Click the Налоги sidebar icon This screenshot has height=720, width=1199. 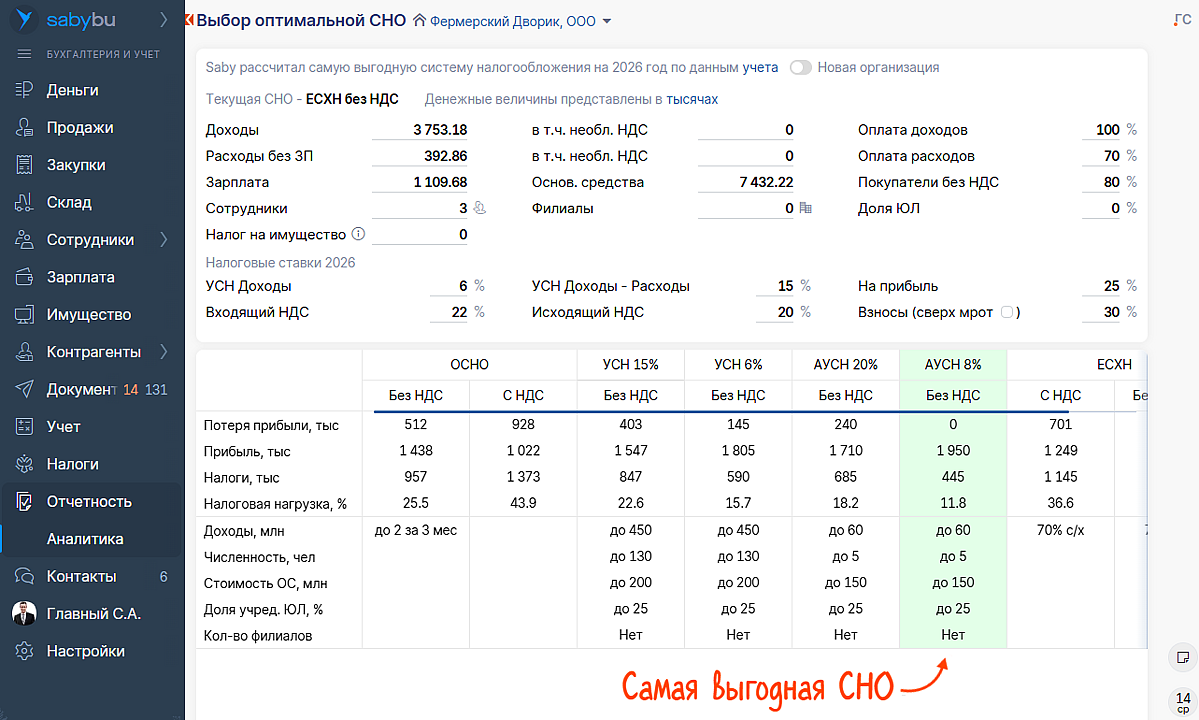tap(25, 464)
